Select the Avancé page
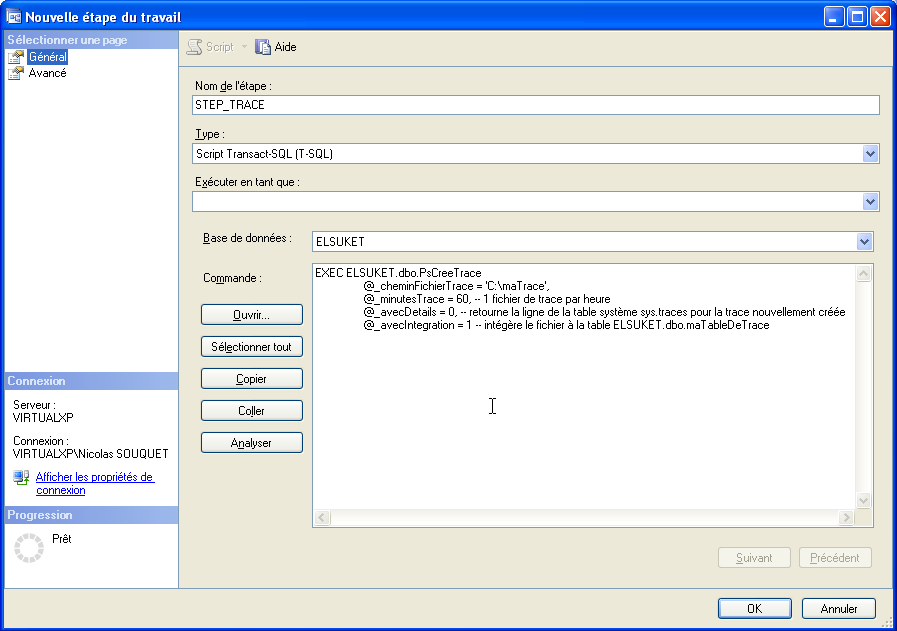 pyautogui.click(x=47, y=73)
